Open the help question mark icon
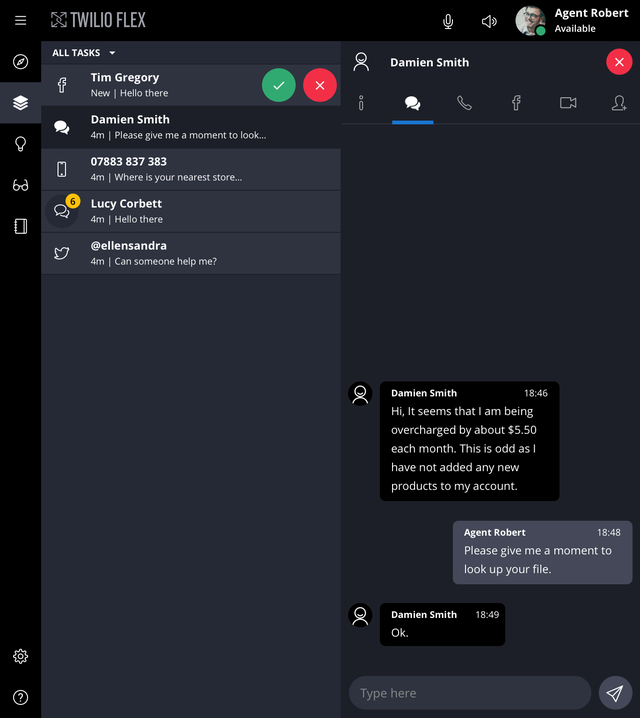The height and width of the screenshot is (718, 640). (20, 697)
